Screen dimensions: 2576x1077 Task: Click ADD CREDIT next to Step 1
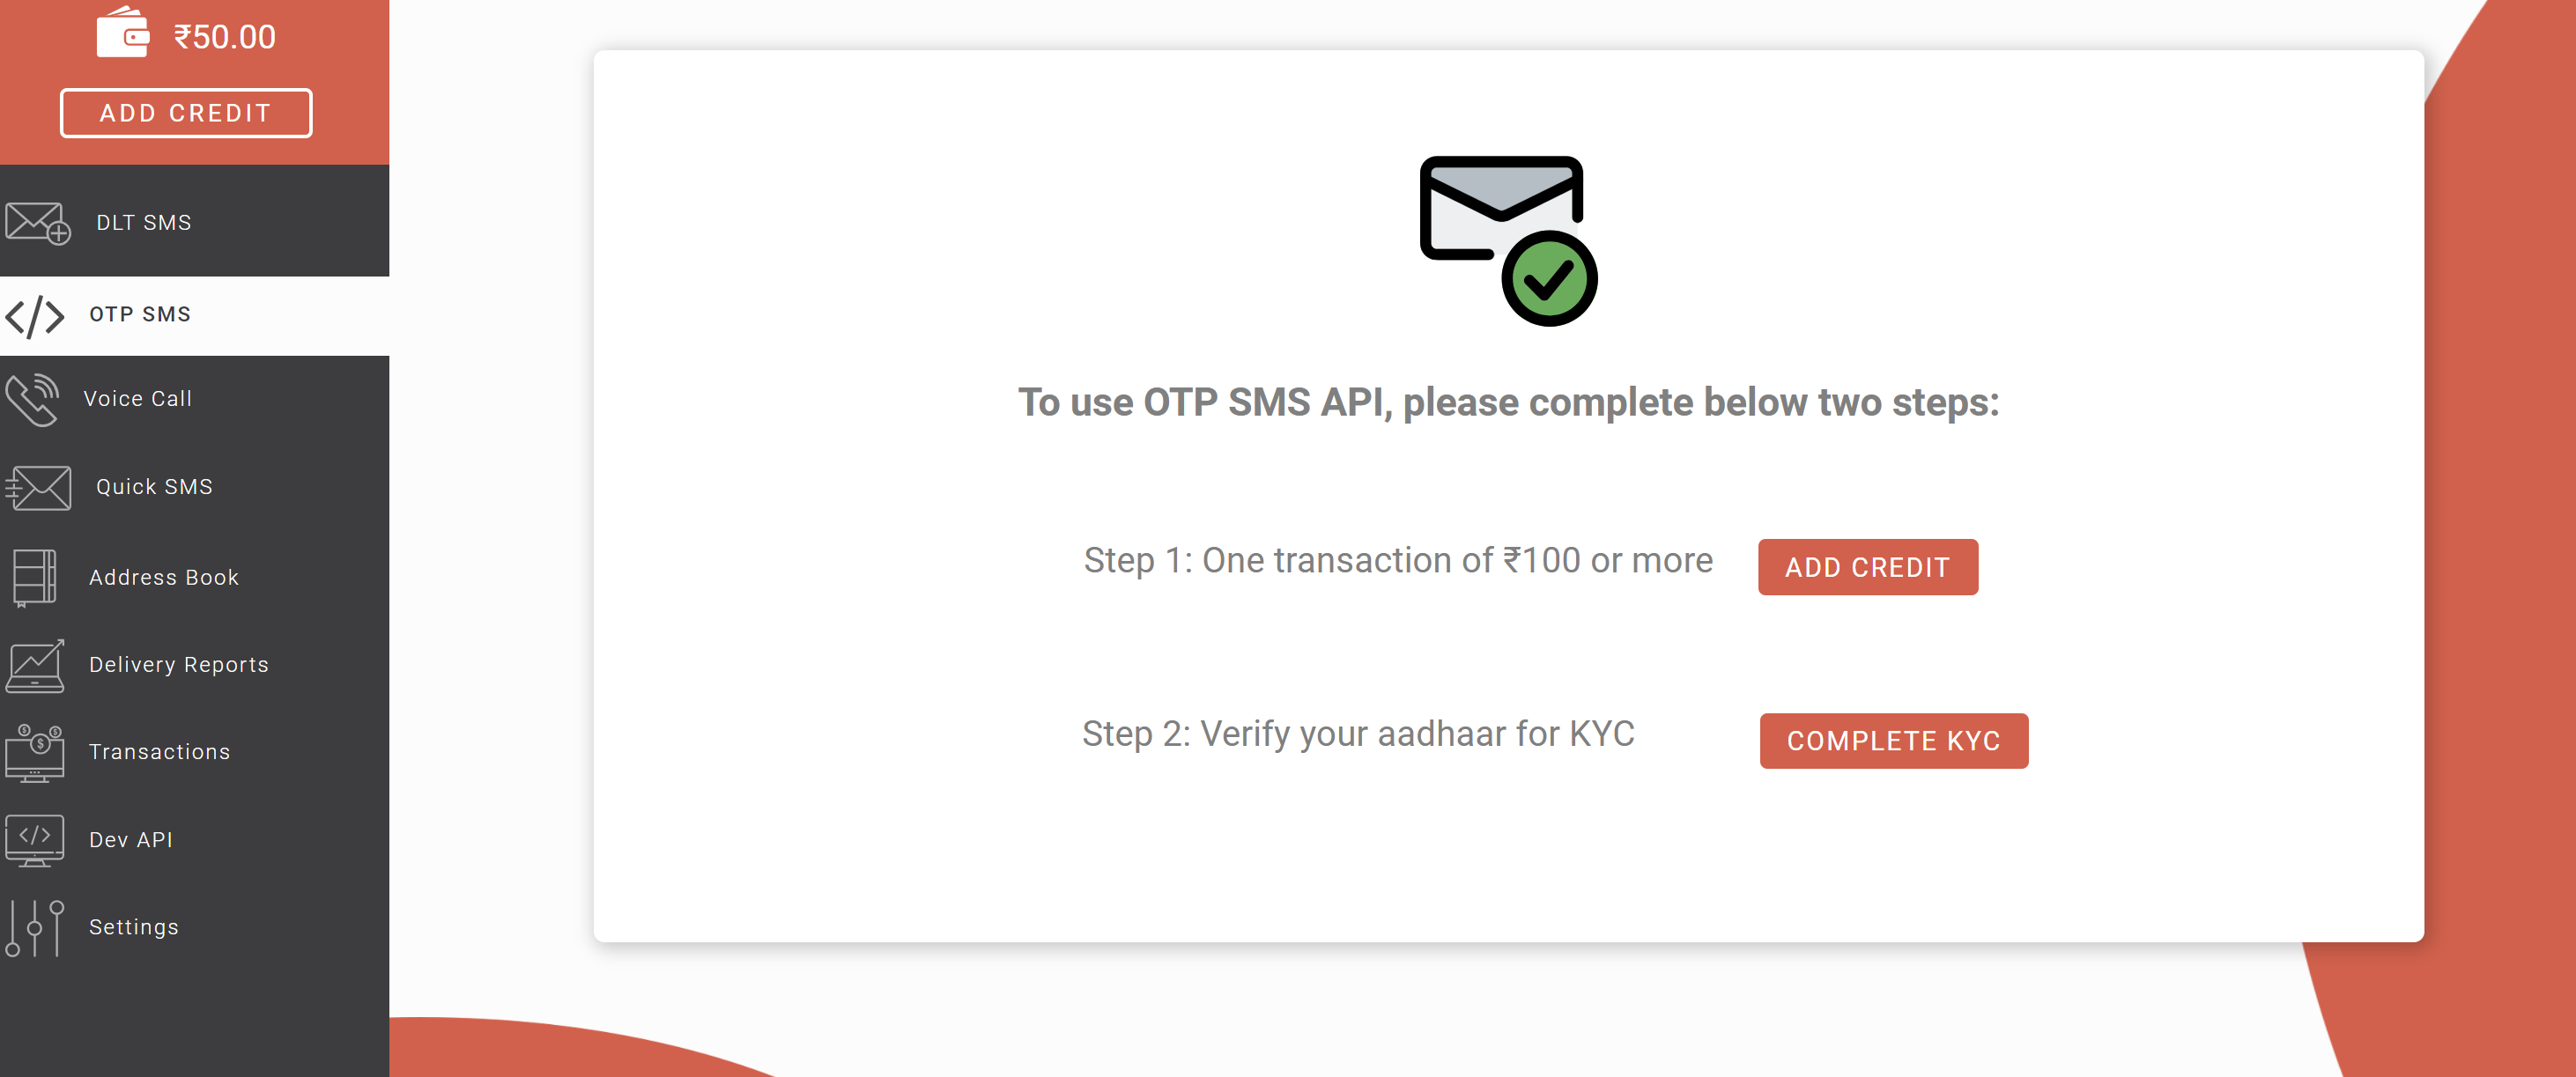(1867, 567)
